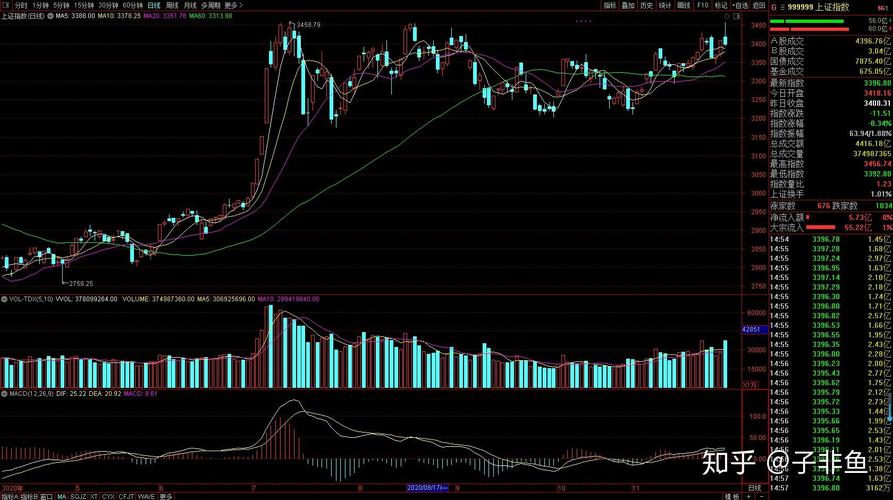Switch chart to 分时 intraday view

point(20,5)
